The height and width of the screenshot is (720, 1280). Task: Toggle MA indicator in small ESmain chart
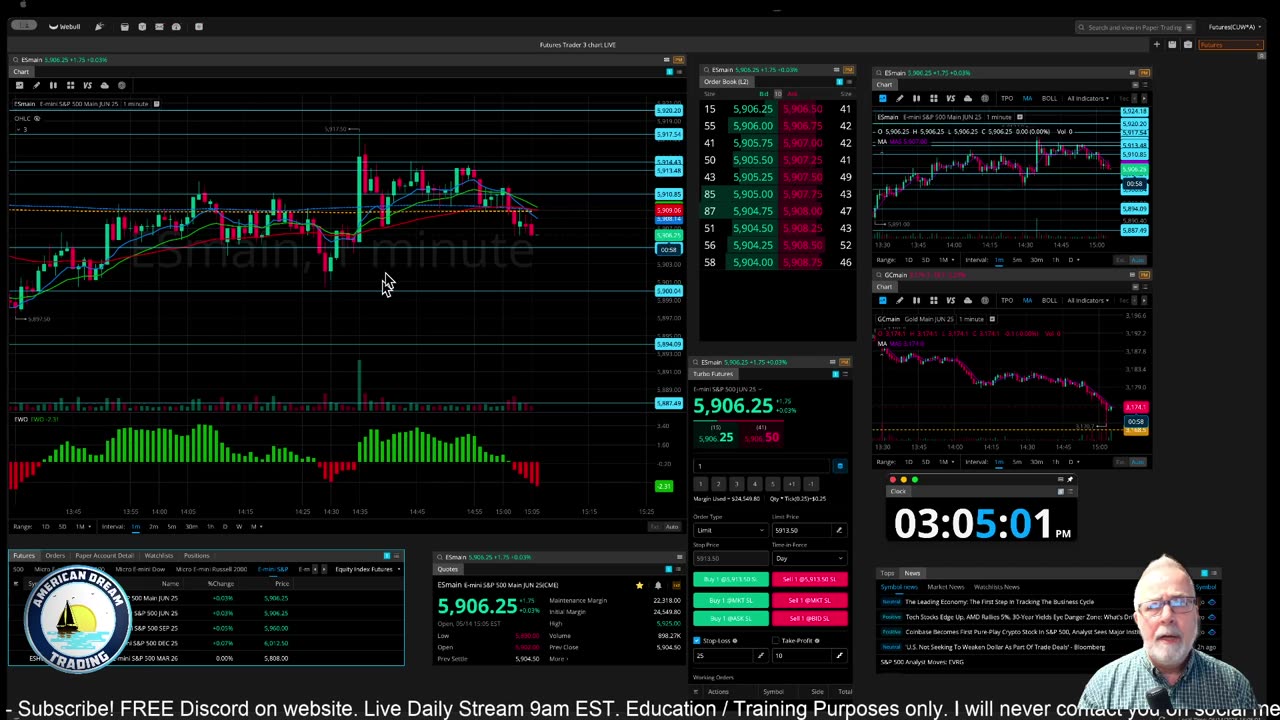click(x=1027, y=98)
